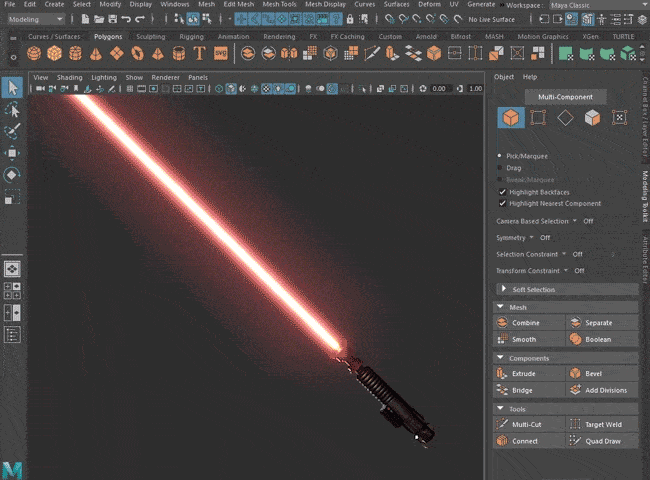Image resolution: width=650 pixels, height=480 pixels.
Task: Select Face selection mode icon
Action: (592, 118)
